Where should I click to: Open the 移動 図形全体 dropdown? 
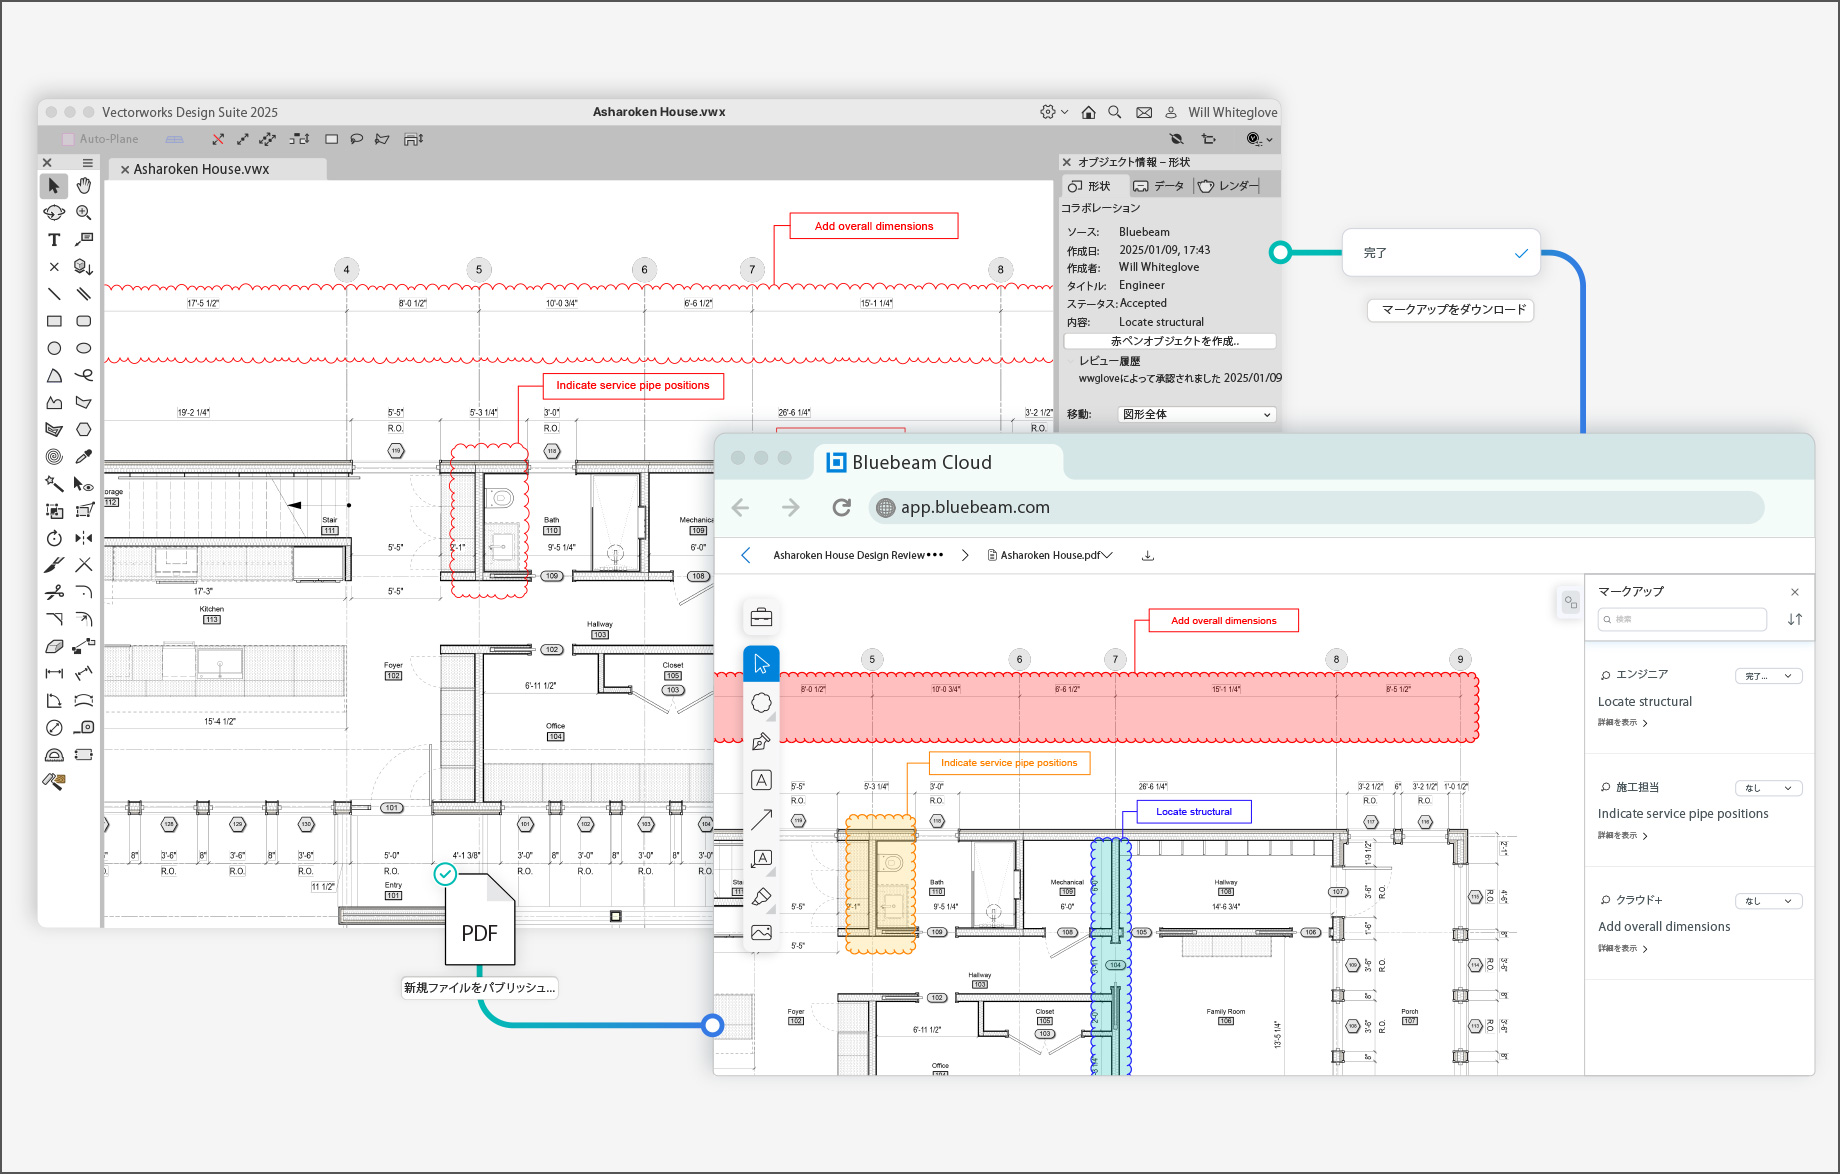pyautogui.click(x=1197, y=414)
